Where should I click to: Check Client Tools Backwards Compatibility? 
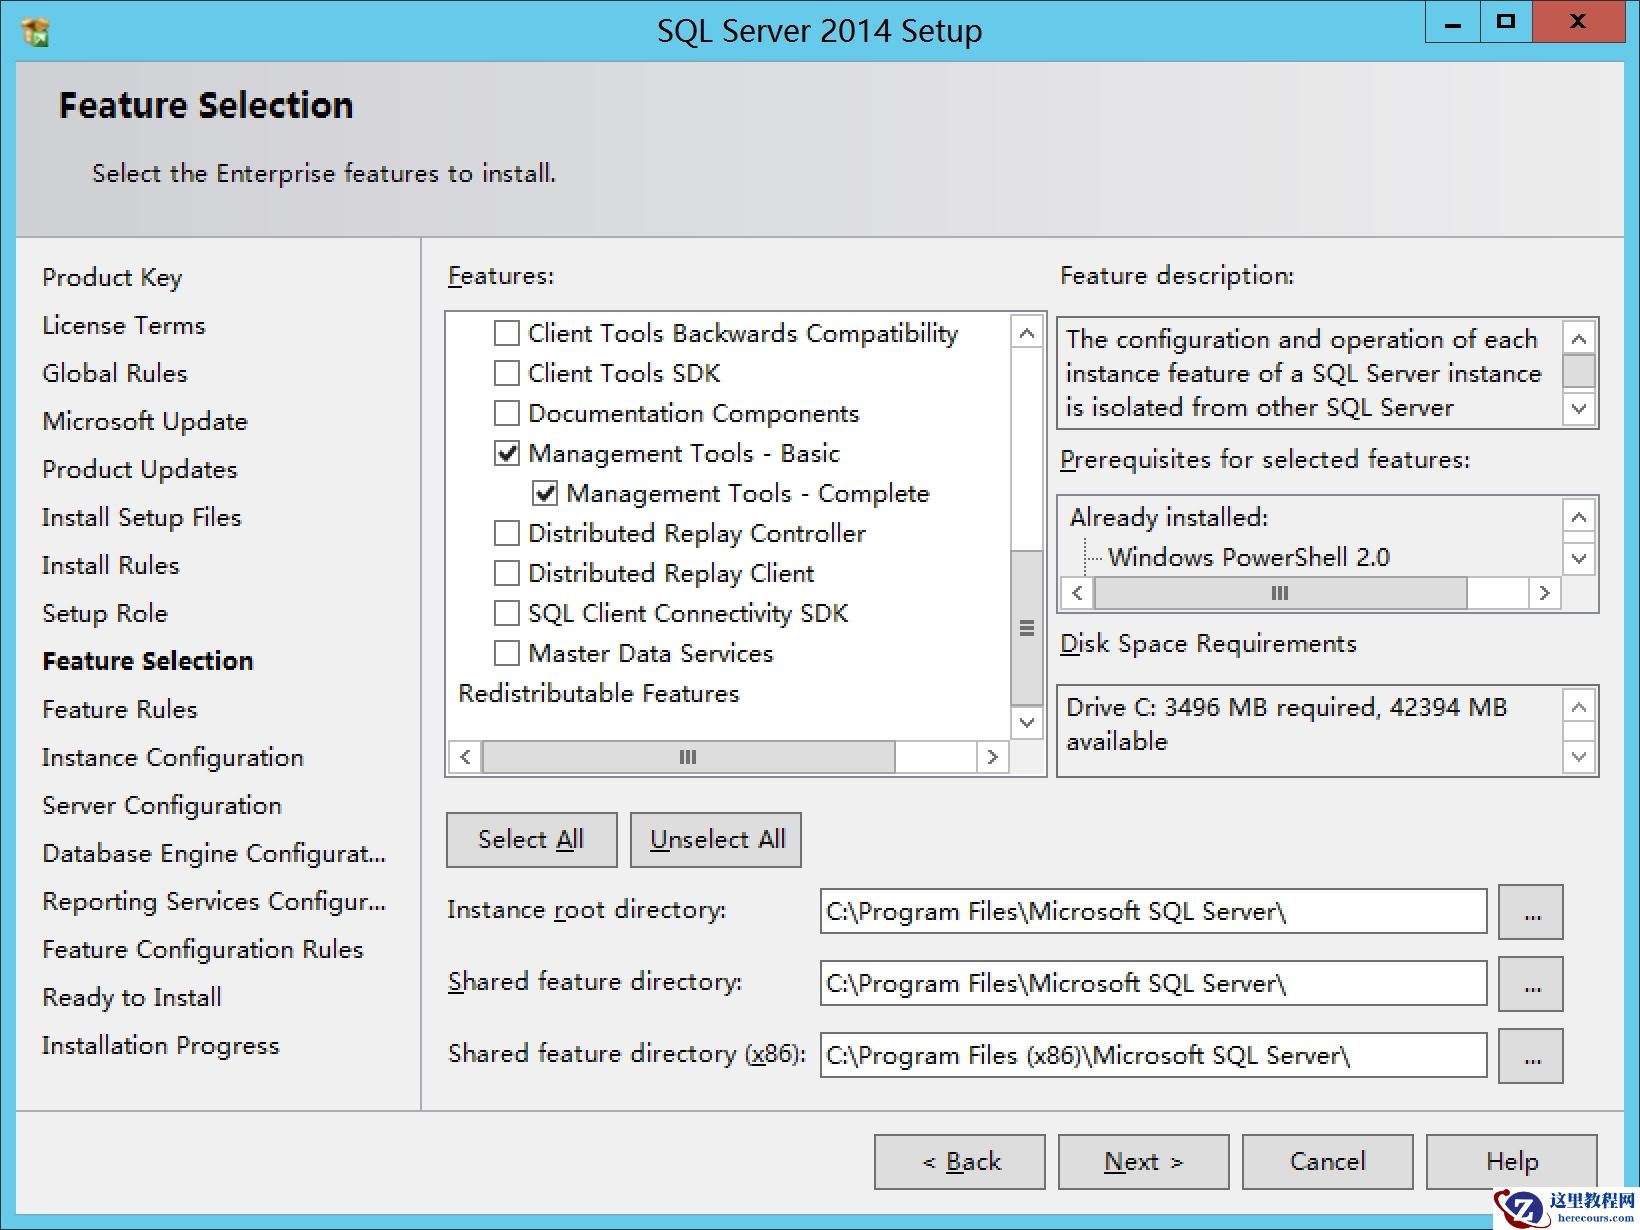pos(507,333)
